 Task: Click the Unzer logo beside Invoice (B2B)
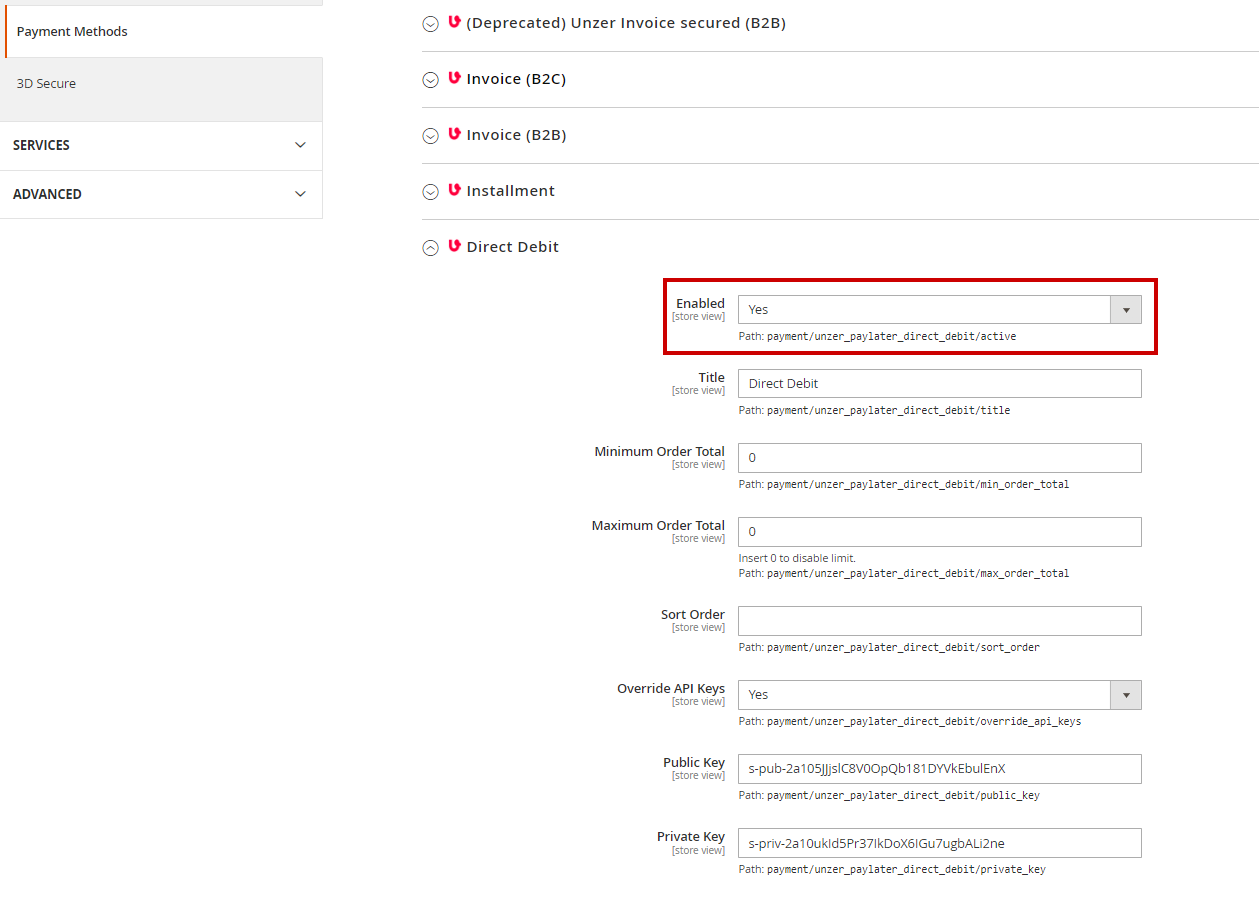(x=455, y=134)
